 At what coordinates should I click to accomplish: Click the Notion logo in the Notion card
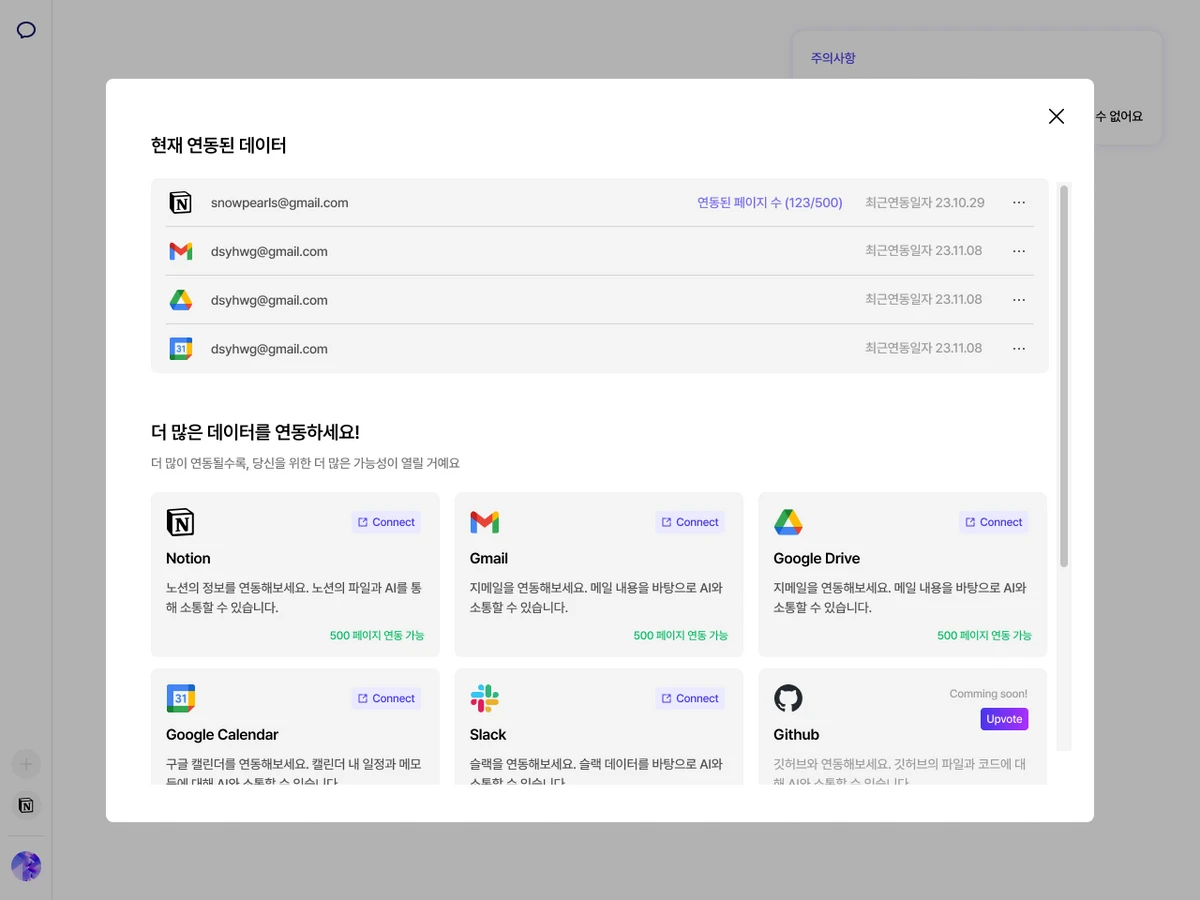point(180,522)
